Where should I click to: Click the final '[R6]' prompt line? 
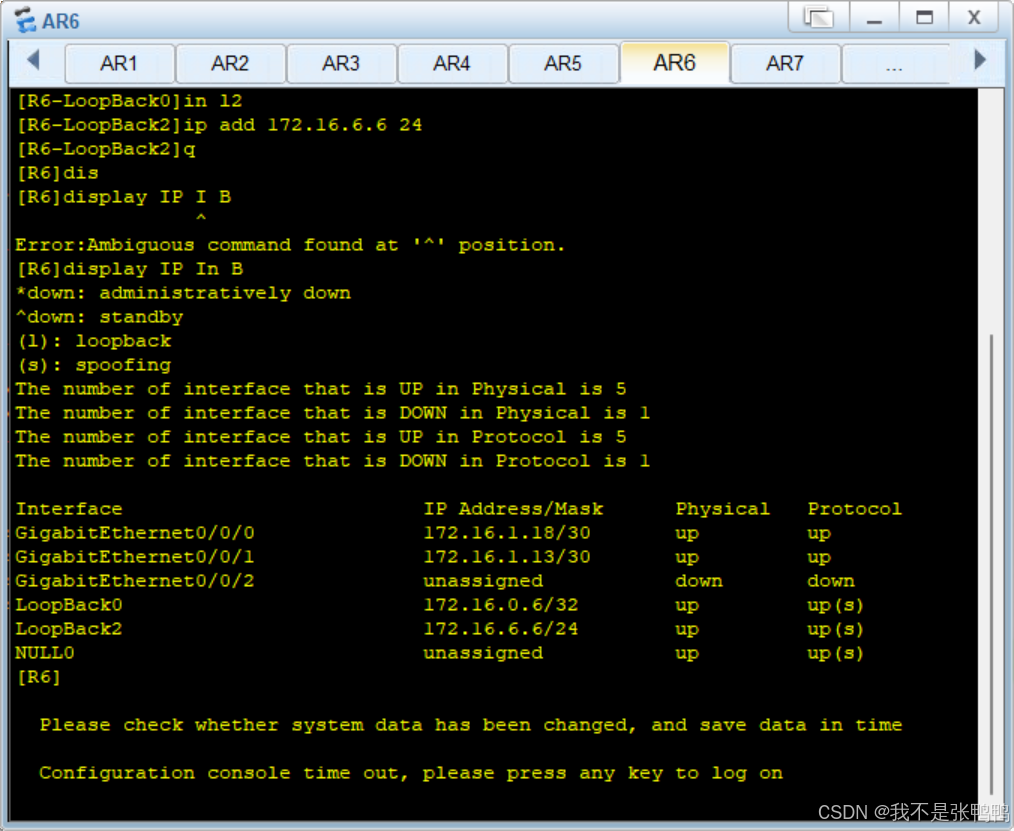coord(39,676)
